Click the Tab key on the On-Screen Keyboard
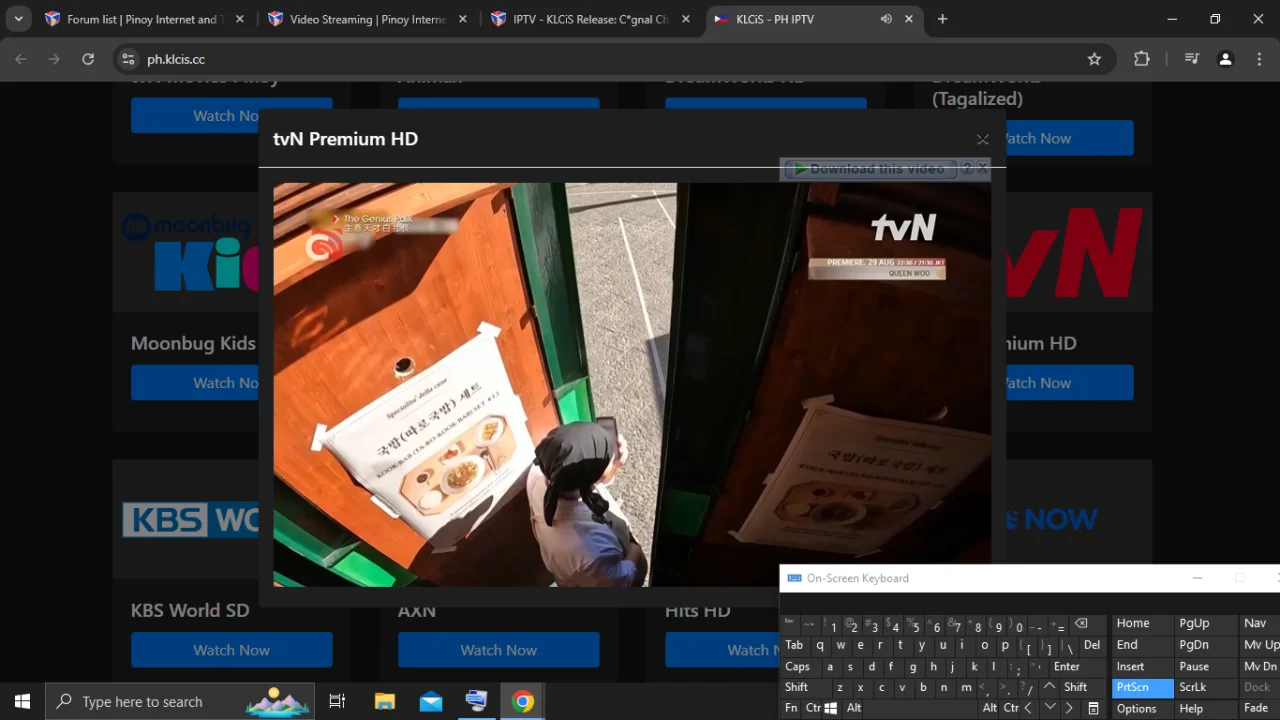Screen dimensions: 1280x720 click(x=794, y=645)
